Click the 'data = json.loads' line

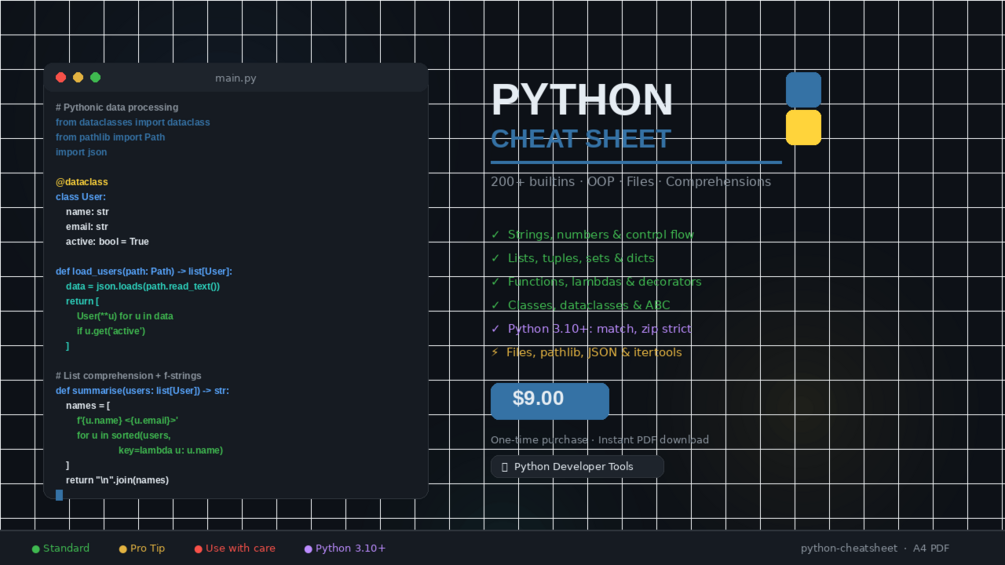pos(142,286)
